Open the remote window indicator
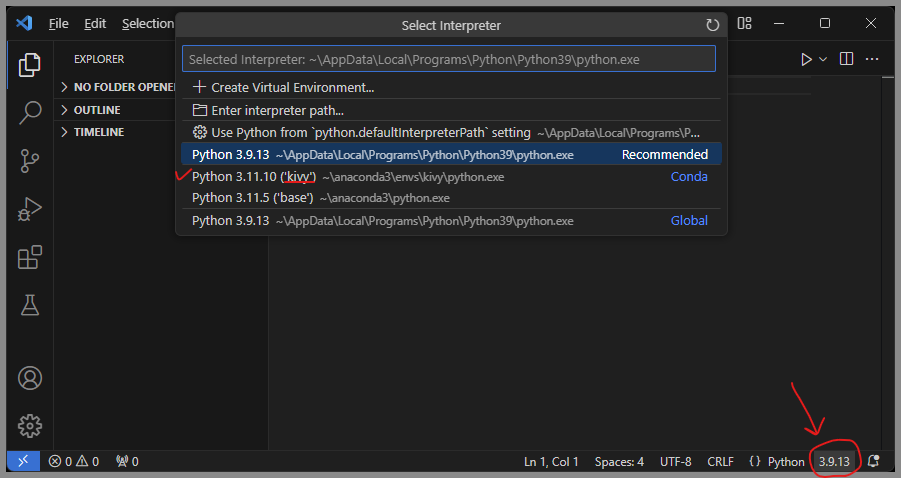The width and height of the screenshot is (901, 478). [23, 461]
